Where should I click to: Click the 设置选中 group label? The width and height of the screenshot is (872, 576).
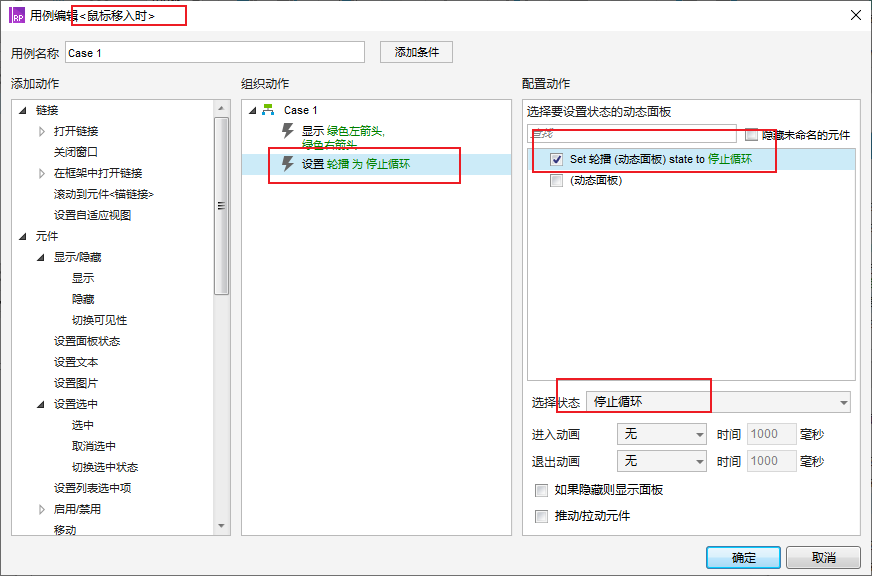pyautogui.click(x=76, y=404)
